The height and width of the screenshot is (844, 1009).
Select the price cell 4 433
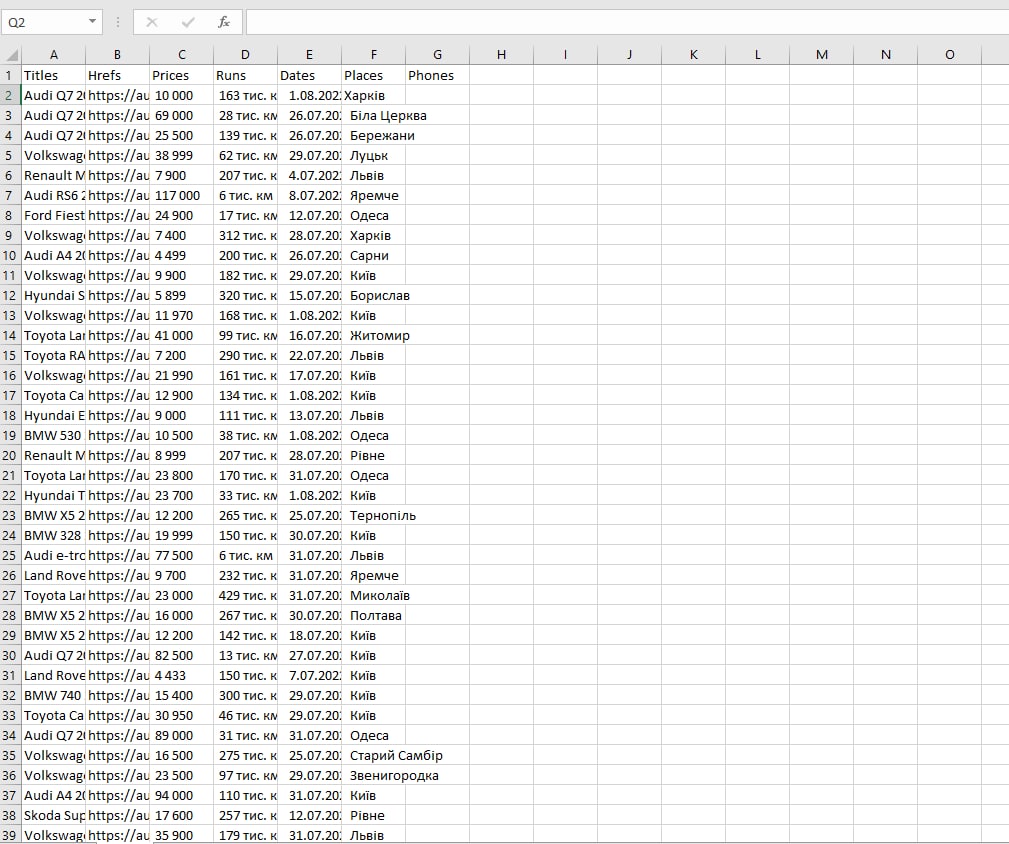click(x=181, y=675)
